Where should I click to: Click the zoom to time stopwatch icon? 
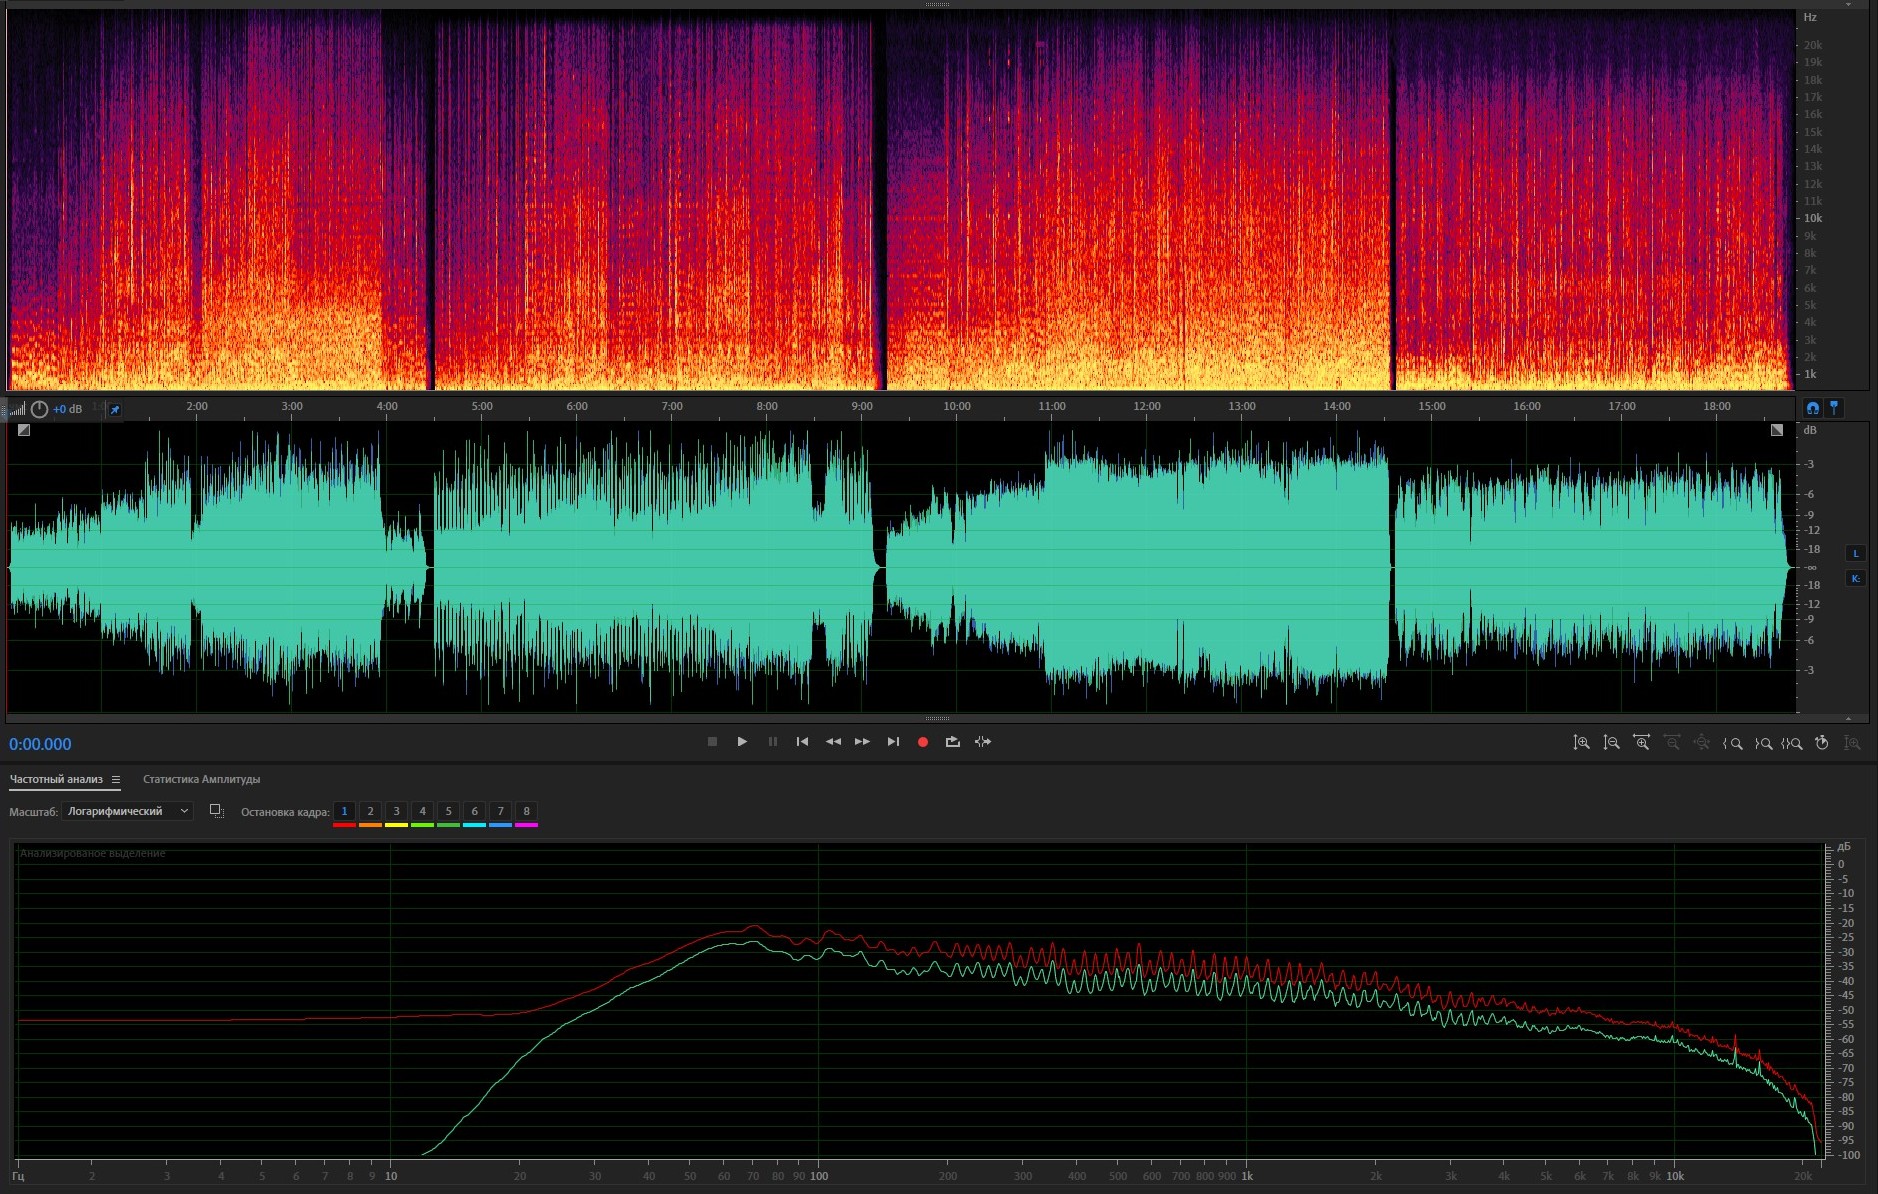(x=1822, y=743)
